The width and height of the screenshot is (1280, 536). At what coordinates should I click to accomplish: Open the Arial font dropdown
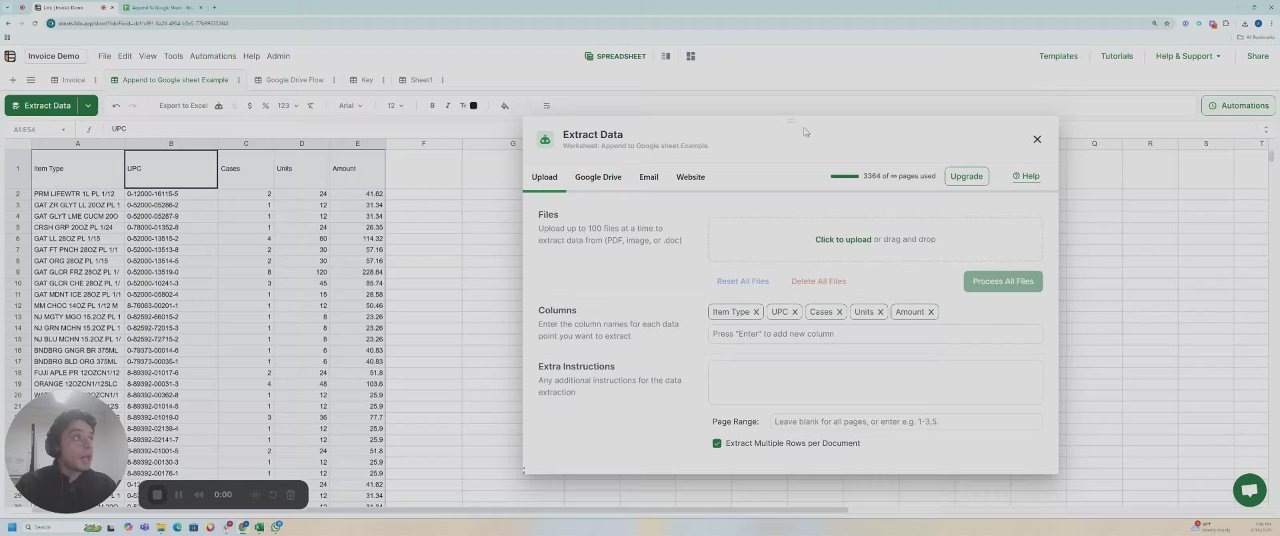351,105
